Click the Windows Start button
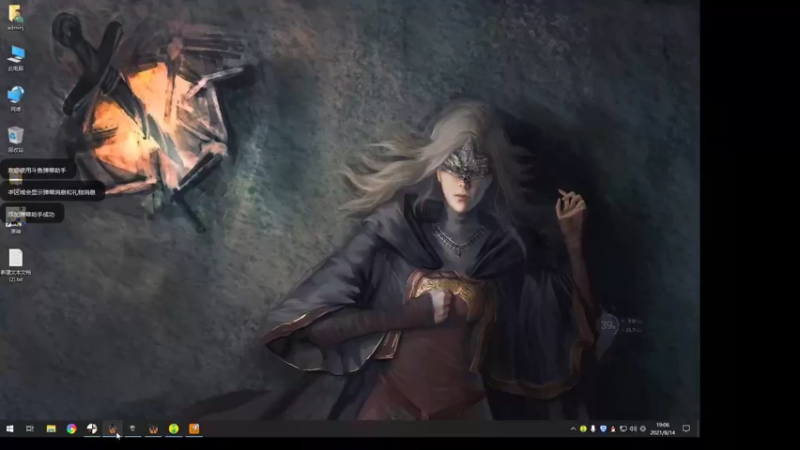This screenshot has width=800, height=450. [10, 429]
